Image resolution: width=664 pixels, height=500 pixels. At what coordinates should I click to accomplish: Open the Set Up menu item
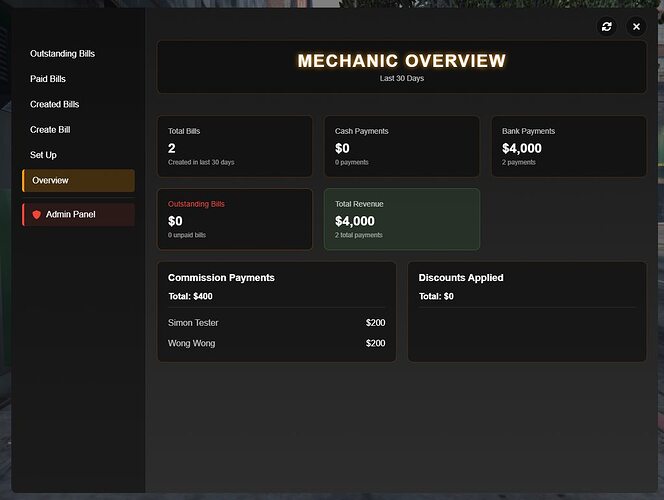point(43,155)
